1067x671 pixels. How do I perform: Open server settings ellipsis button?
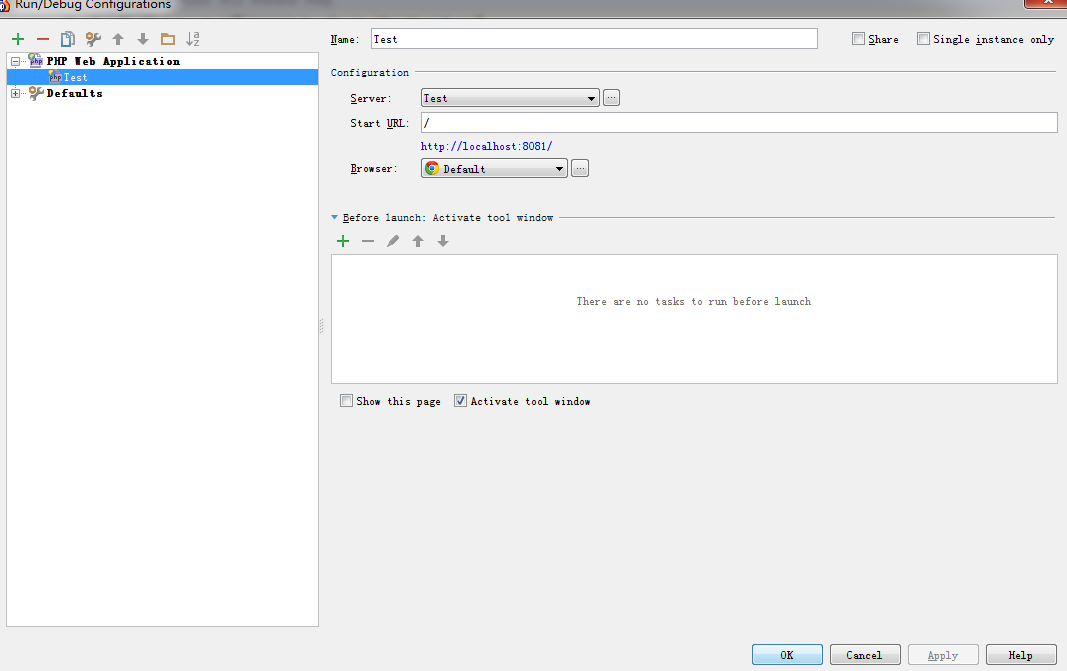(x=611, y=98)
